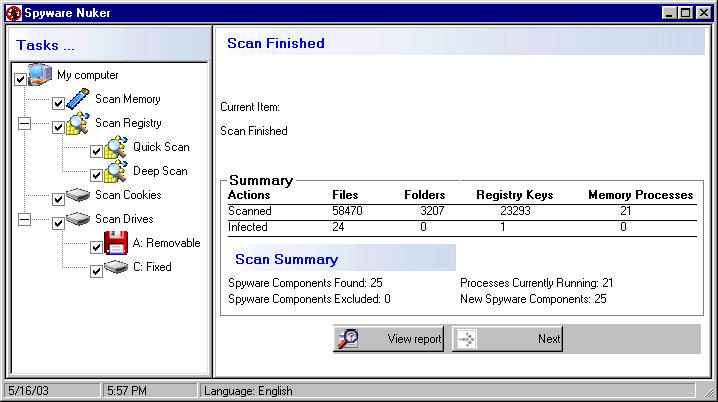
Task: Uncheck the C: Fixed checkbox
Action: coord(96,271)
